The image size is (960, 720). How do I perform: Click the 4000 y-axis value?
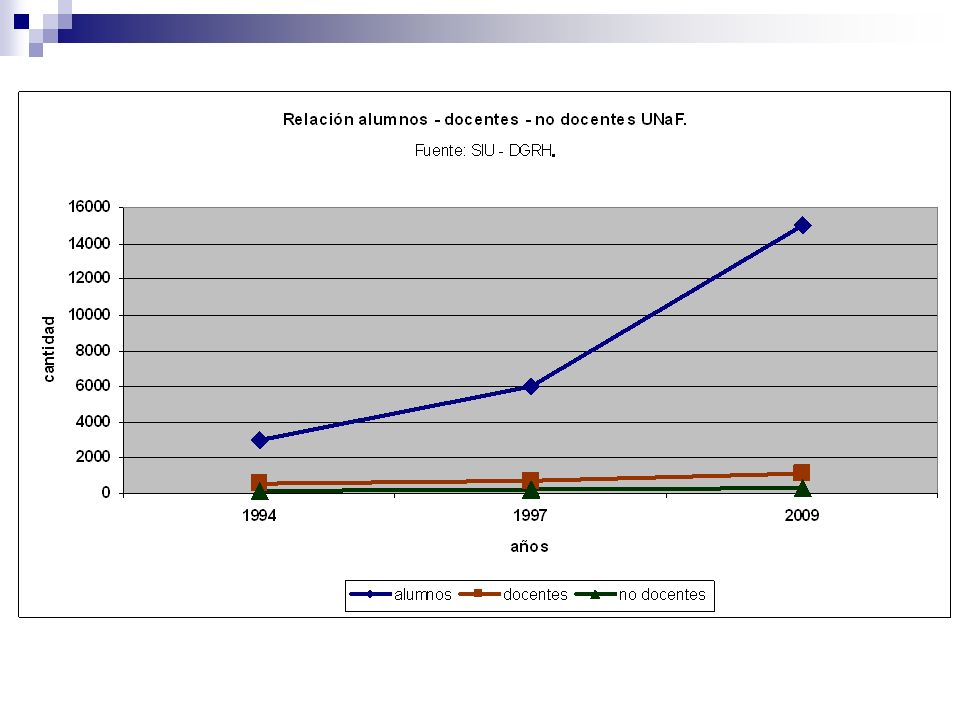[92, 422]
